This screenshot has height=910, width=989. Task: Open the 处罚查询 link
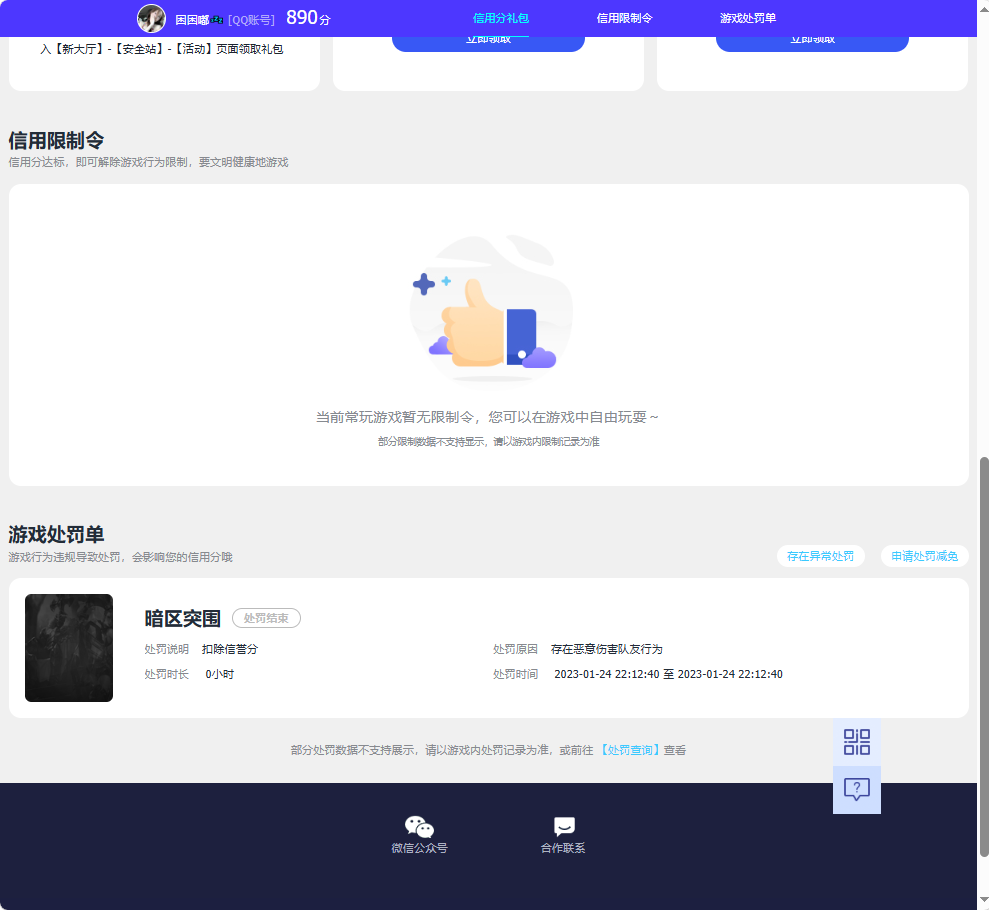click(629, 750)
